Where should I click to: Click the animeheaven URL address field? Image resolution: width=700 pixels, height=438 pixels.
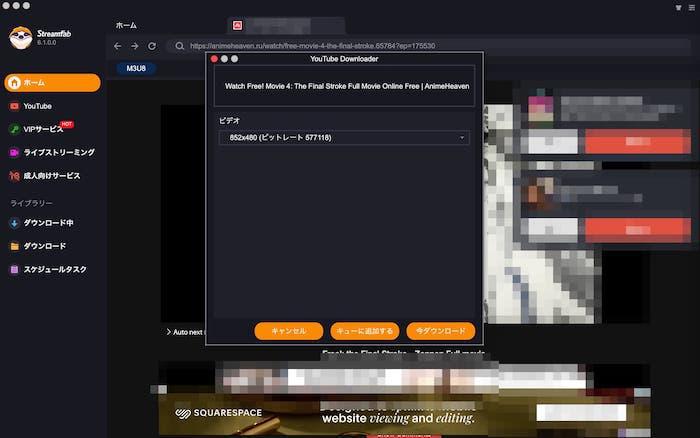429,46
